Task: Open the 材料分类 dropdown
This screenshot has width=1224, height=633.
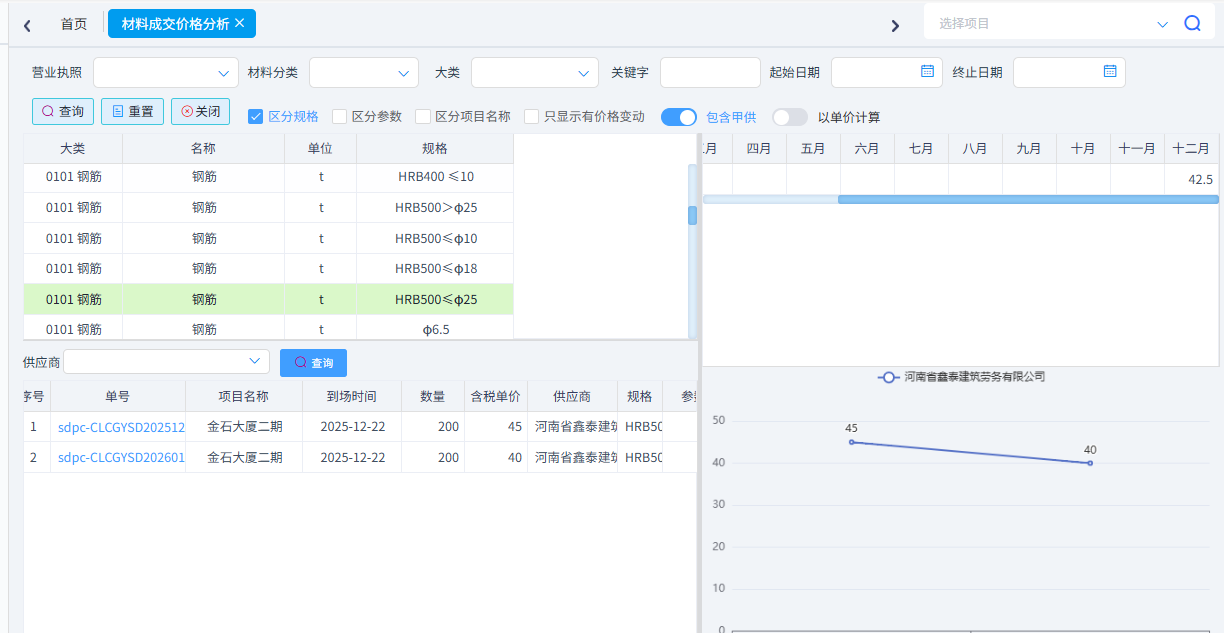Action: 364,73
